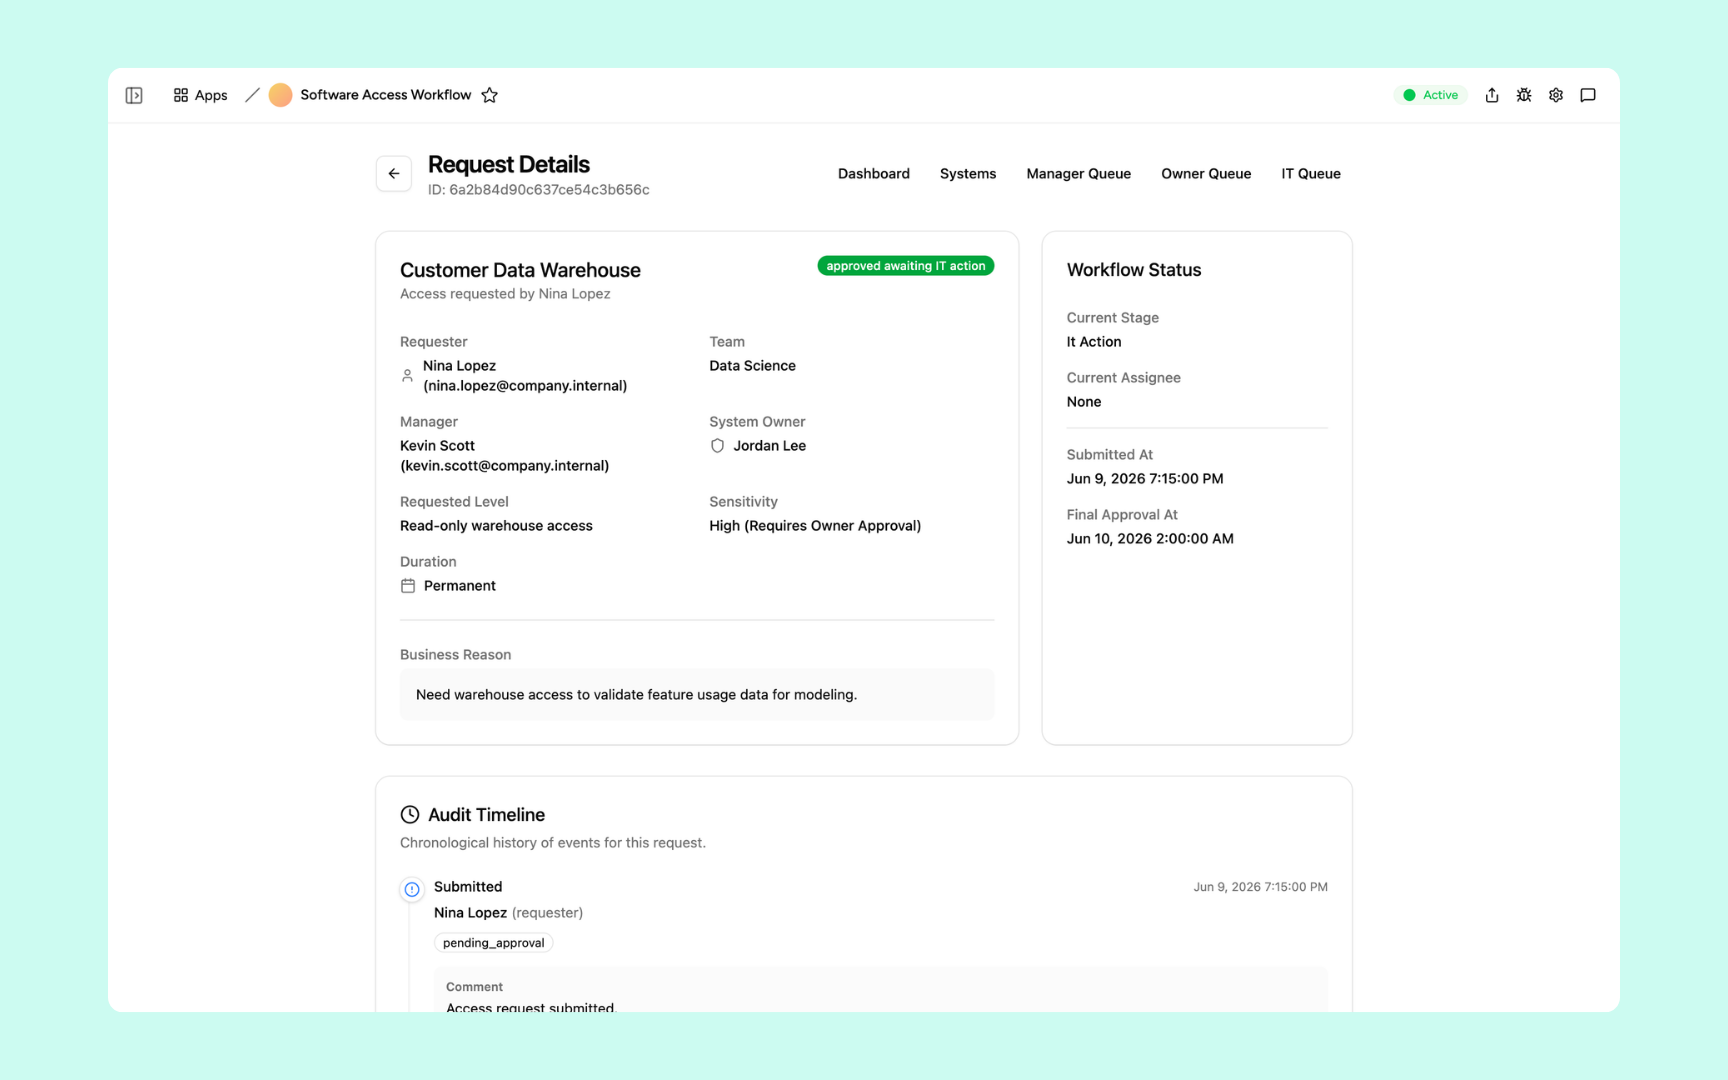Click Read-only warehouse access value
Image resolution: width=1728 pixels, height=1080 pixels.
pos(496,526)
